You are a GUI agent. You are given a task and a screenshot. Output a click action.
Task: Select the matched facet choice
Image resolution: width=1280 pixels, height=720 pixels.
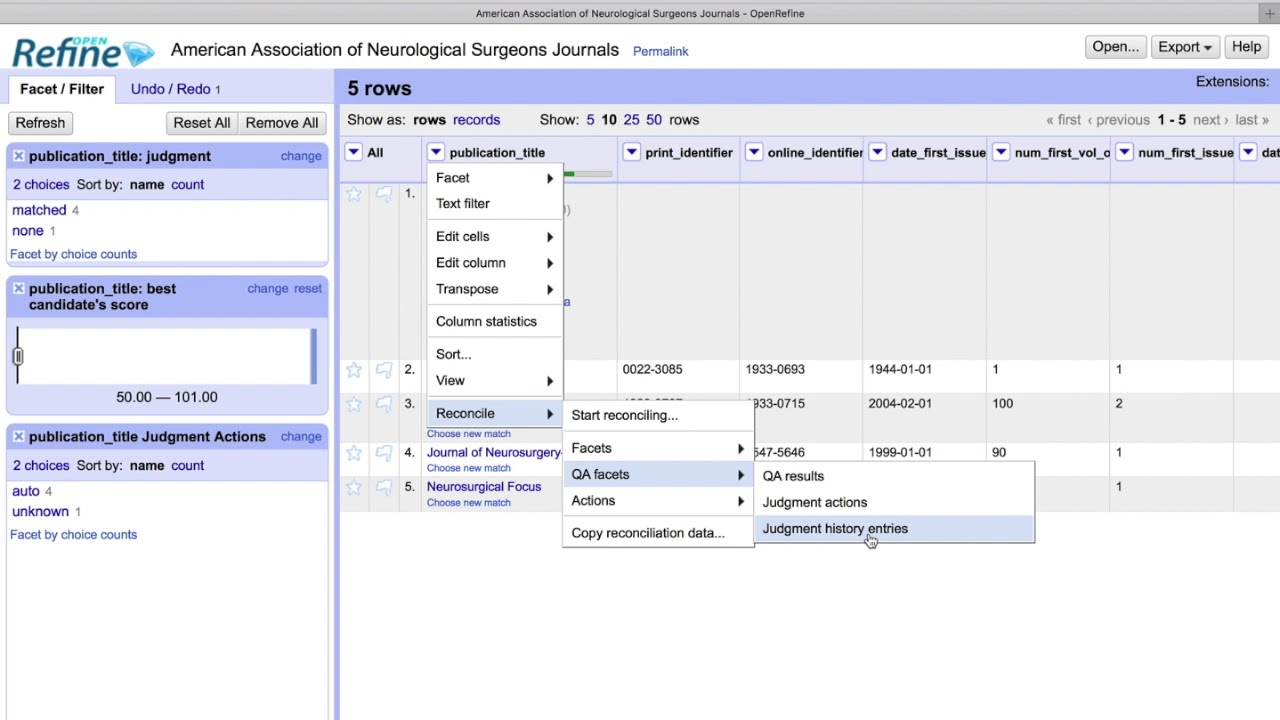39,210
